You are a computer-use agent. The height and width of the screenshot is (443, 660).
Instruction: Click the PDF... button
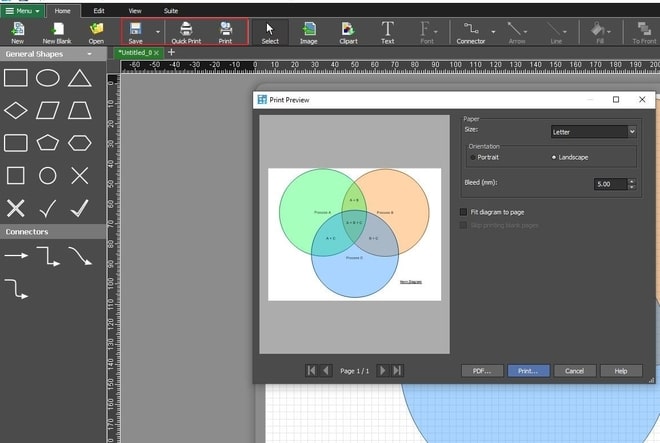[482, 371]
